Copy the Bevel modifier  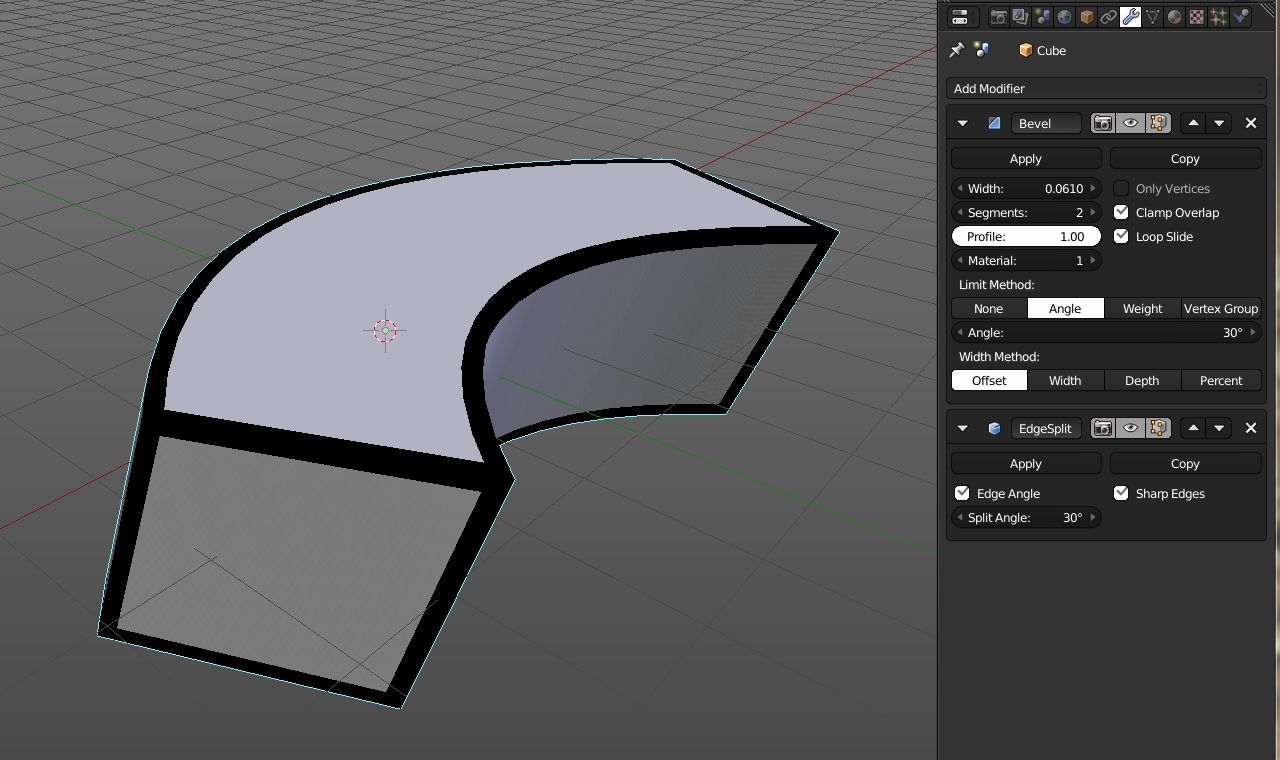pyautogui.click(x=1185, y=158)
